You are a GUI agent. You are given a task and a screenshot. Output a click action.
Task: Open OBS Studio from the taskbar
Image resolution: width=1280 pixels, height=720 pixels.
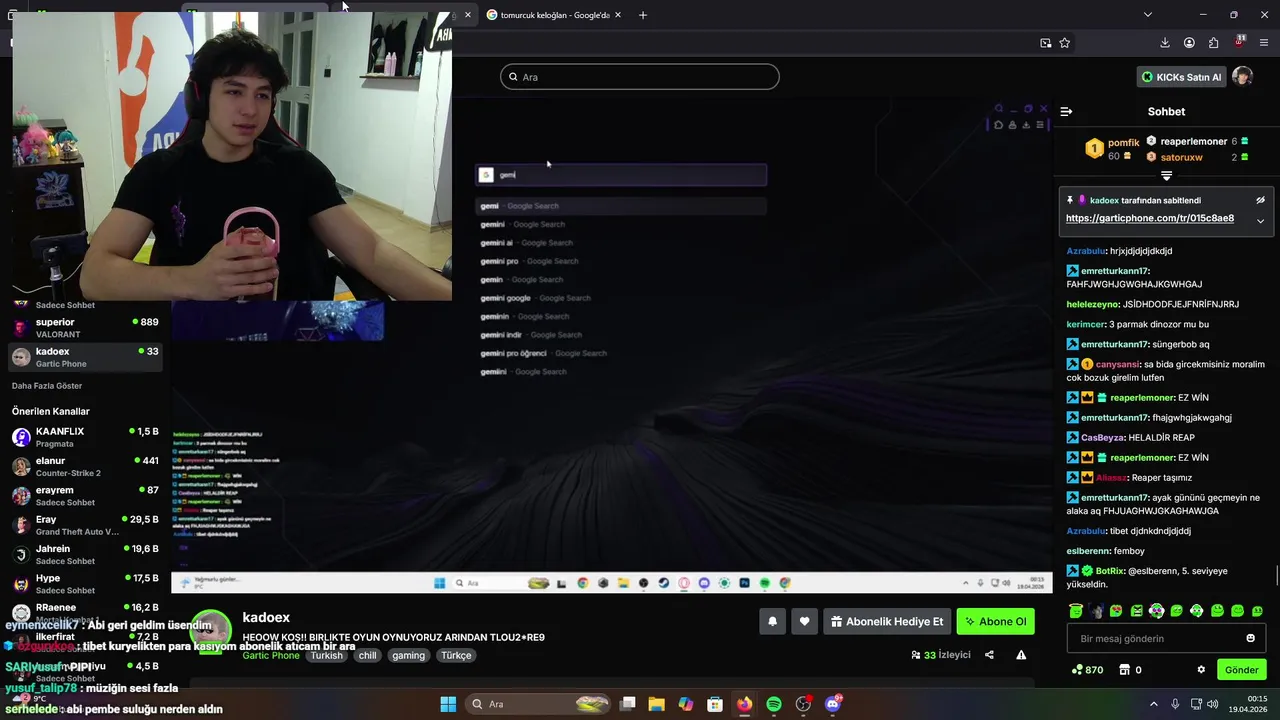[803, 704]
